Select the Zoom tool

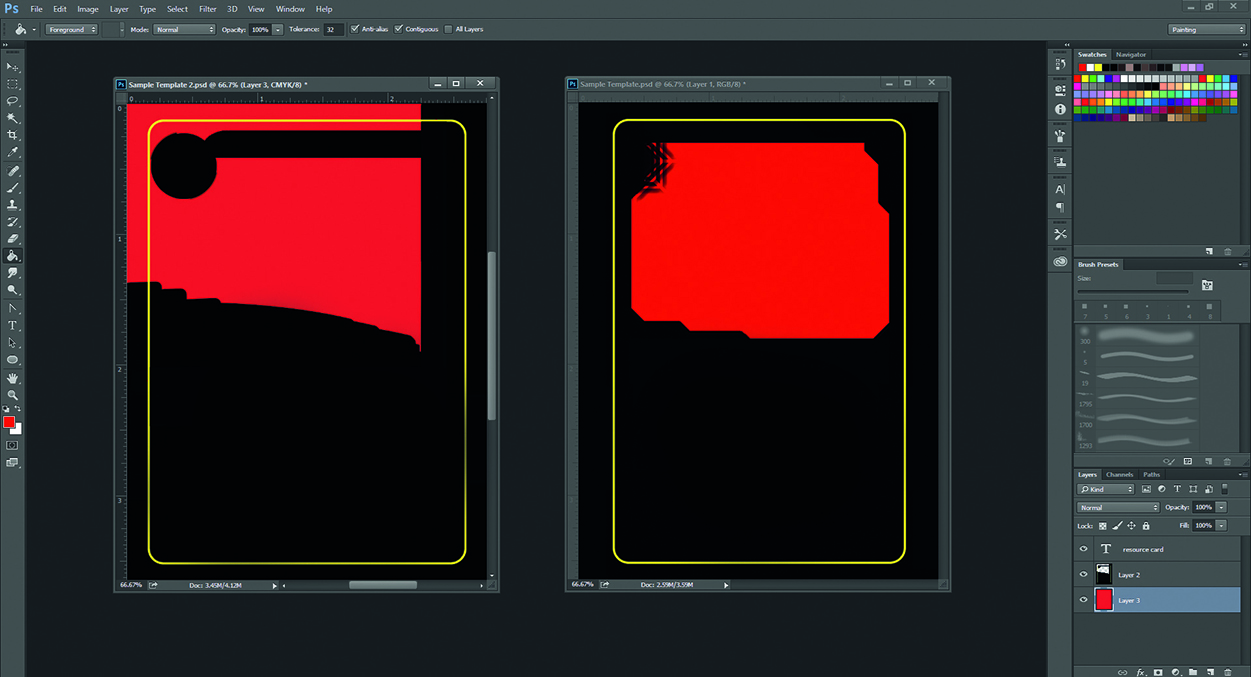pyautogui.click(x=13, y=396)
